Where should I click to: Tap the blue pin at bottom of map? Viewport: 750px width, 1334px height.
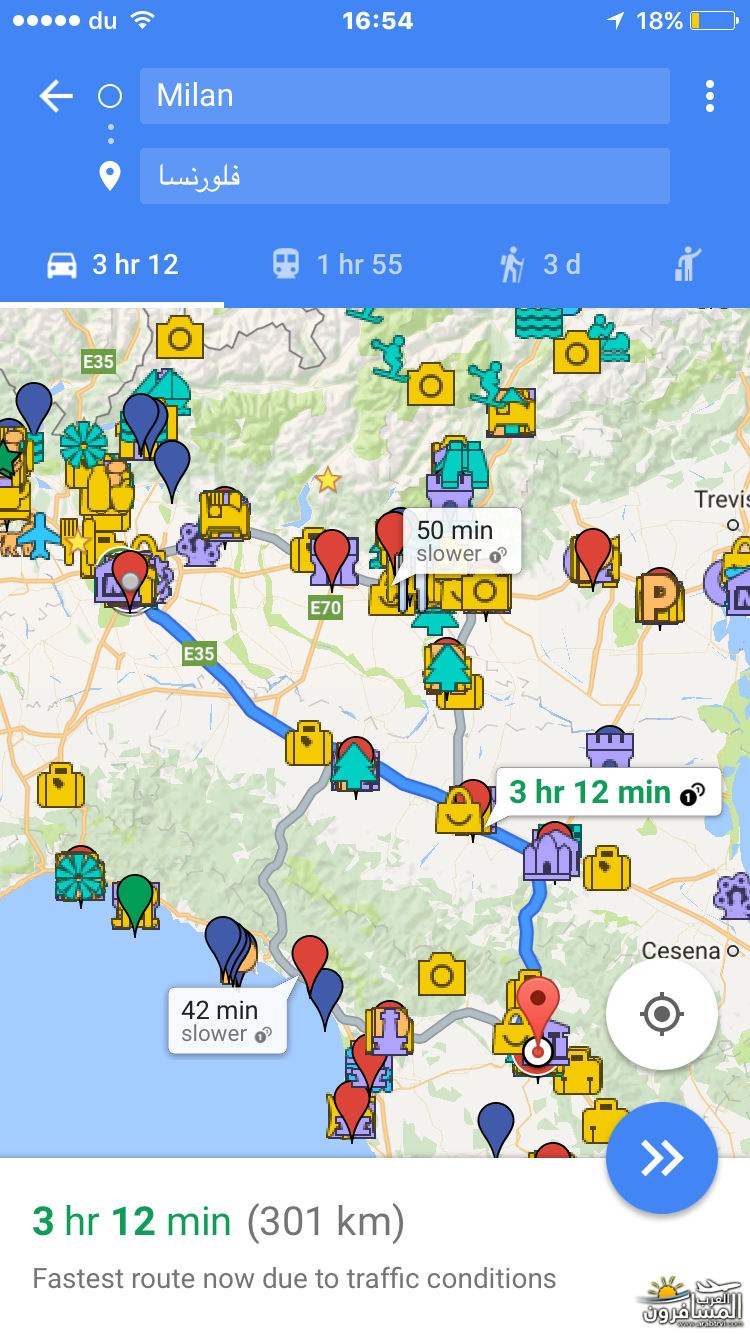coord(496,1128)
